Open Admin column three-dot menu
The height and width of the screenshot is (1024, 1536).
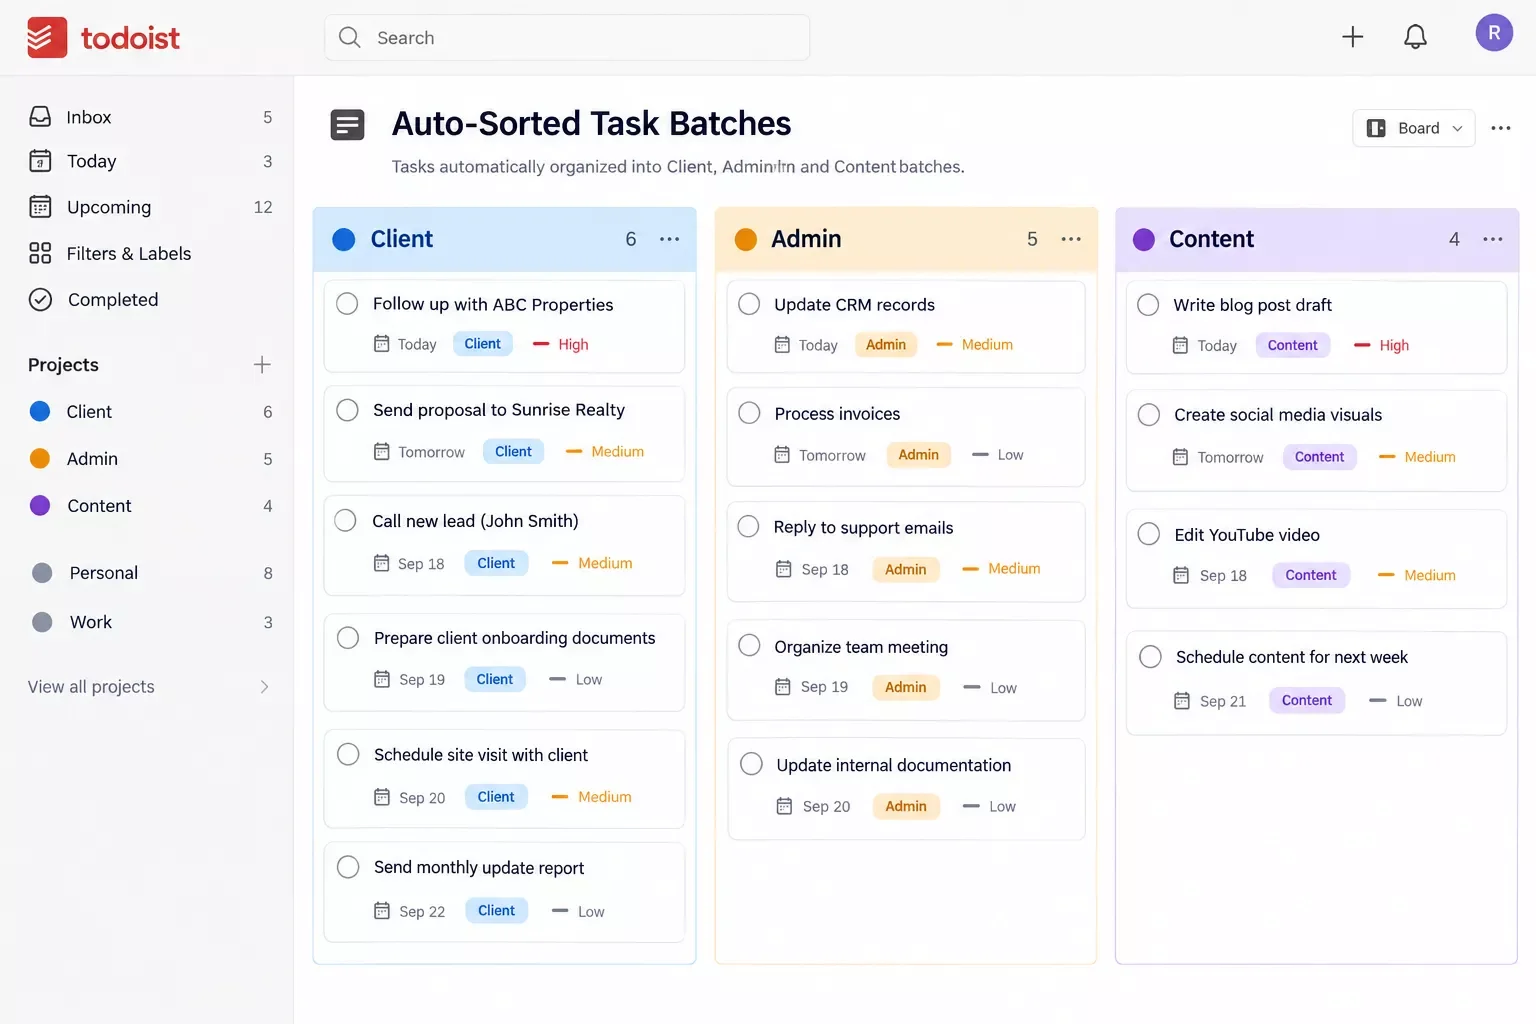tap(1071, 239)
